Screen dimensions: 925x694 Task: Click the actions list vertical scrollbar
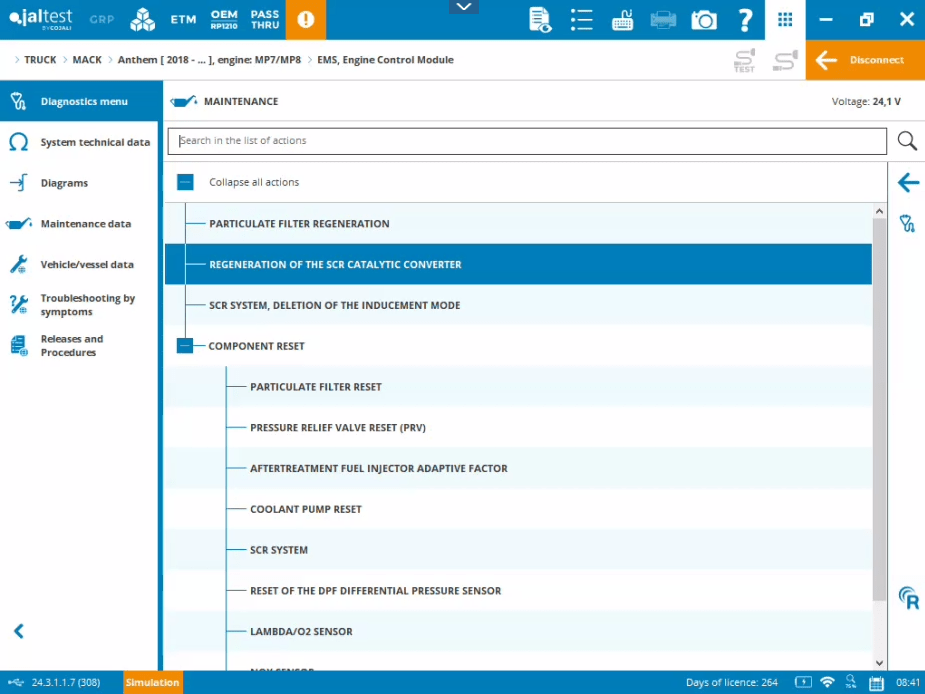click(x=879, y=400)
